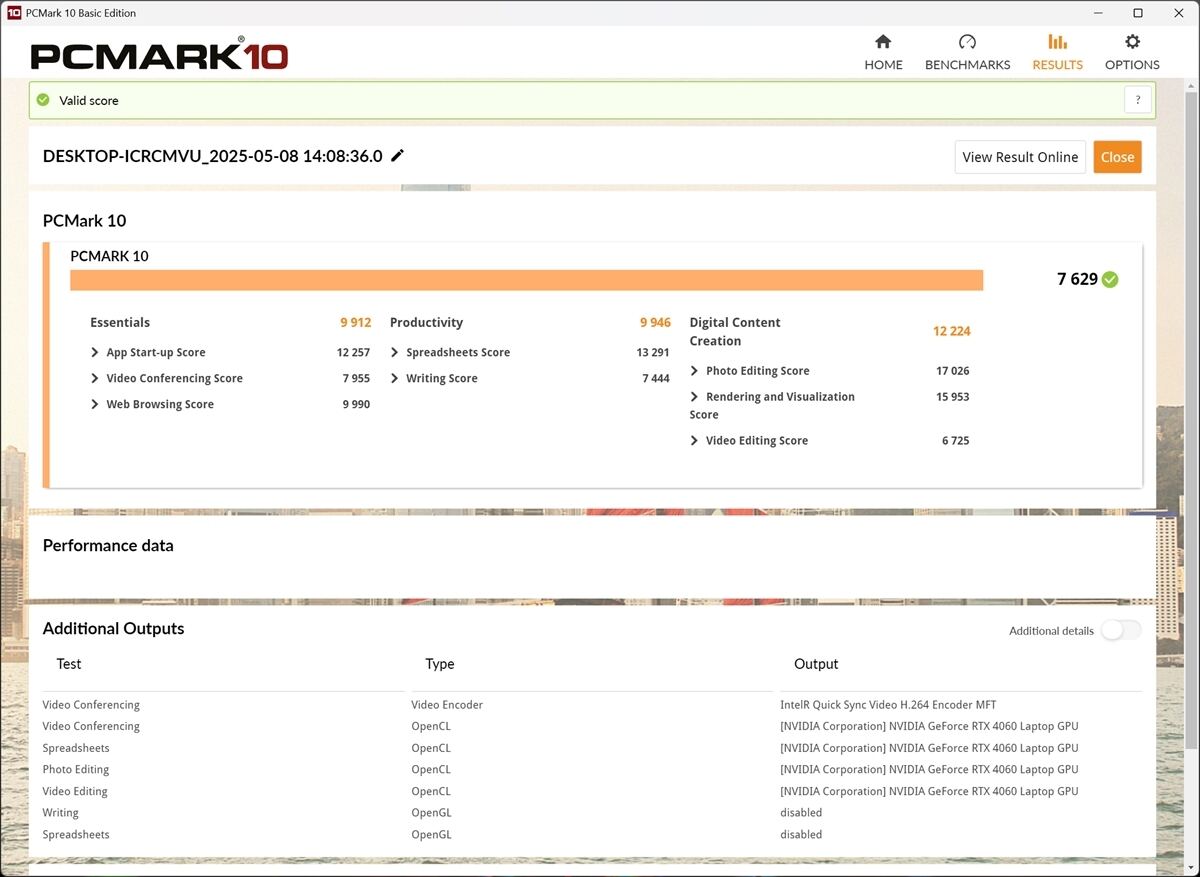This screenshot has width=1200, height=877.
Task: Click the result name DESKTOP-ICRCMVU text
Action: click(212, 156)
